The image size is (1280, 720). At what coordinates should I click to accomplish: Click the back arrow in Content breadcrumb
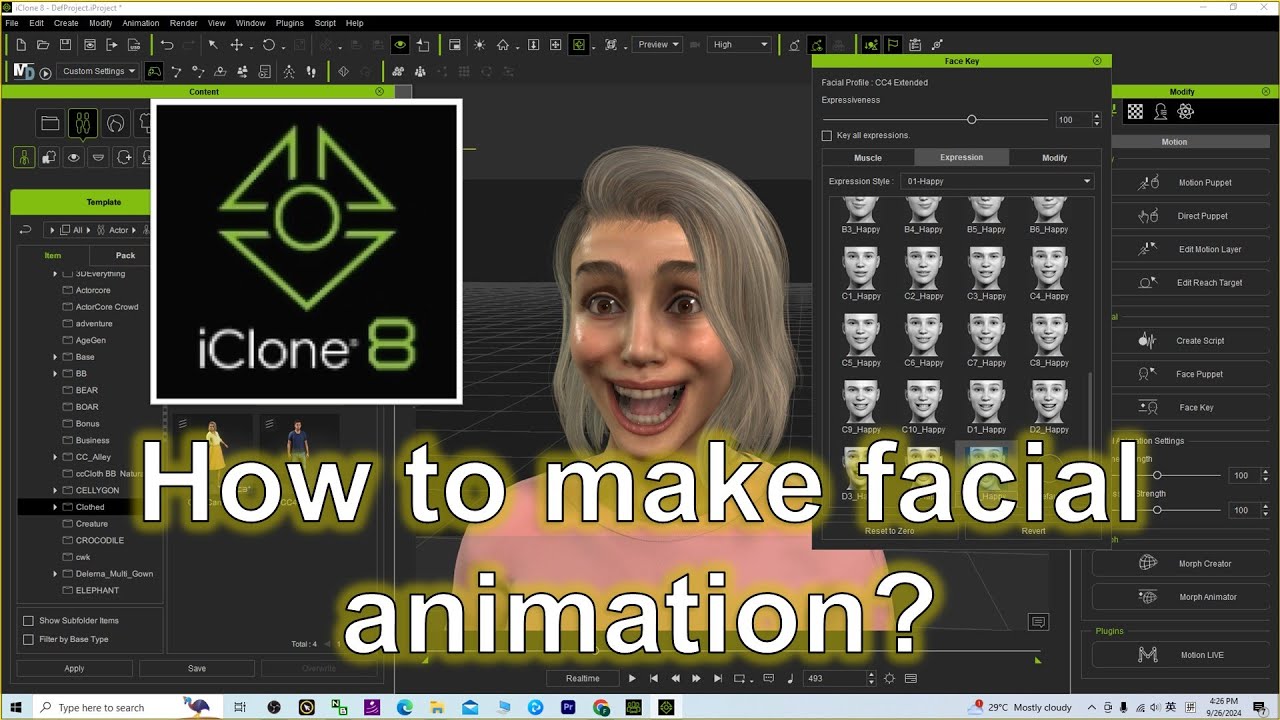pyautogui.click(x=26, y=230)
